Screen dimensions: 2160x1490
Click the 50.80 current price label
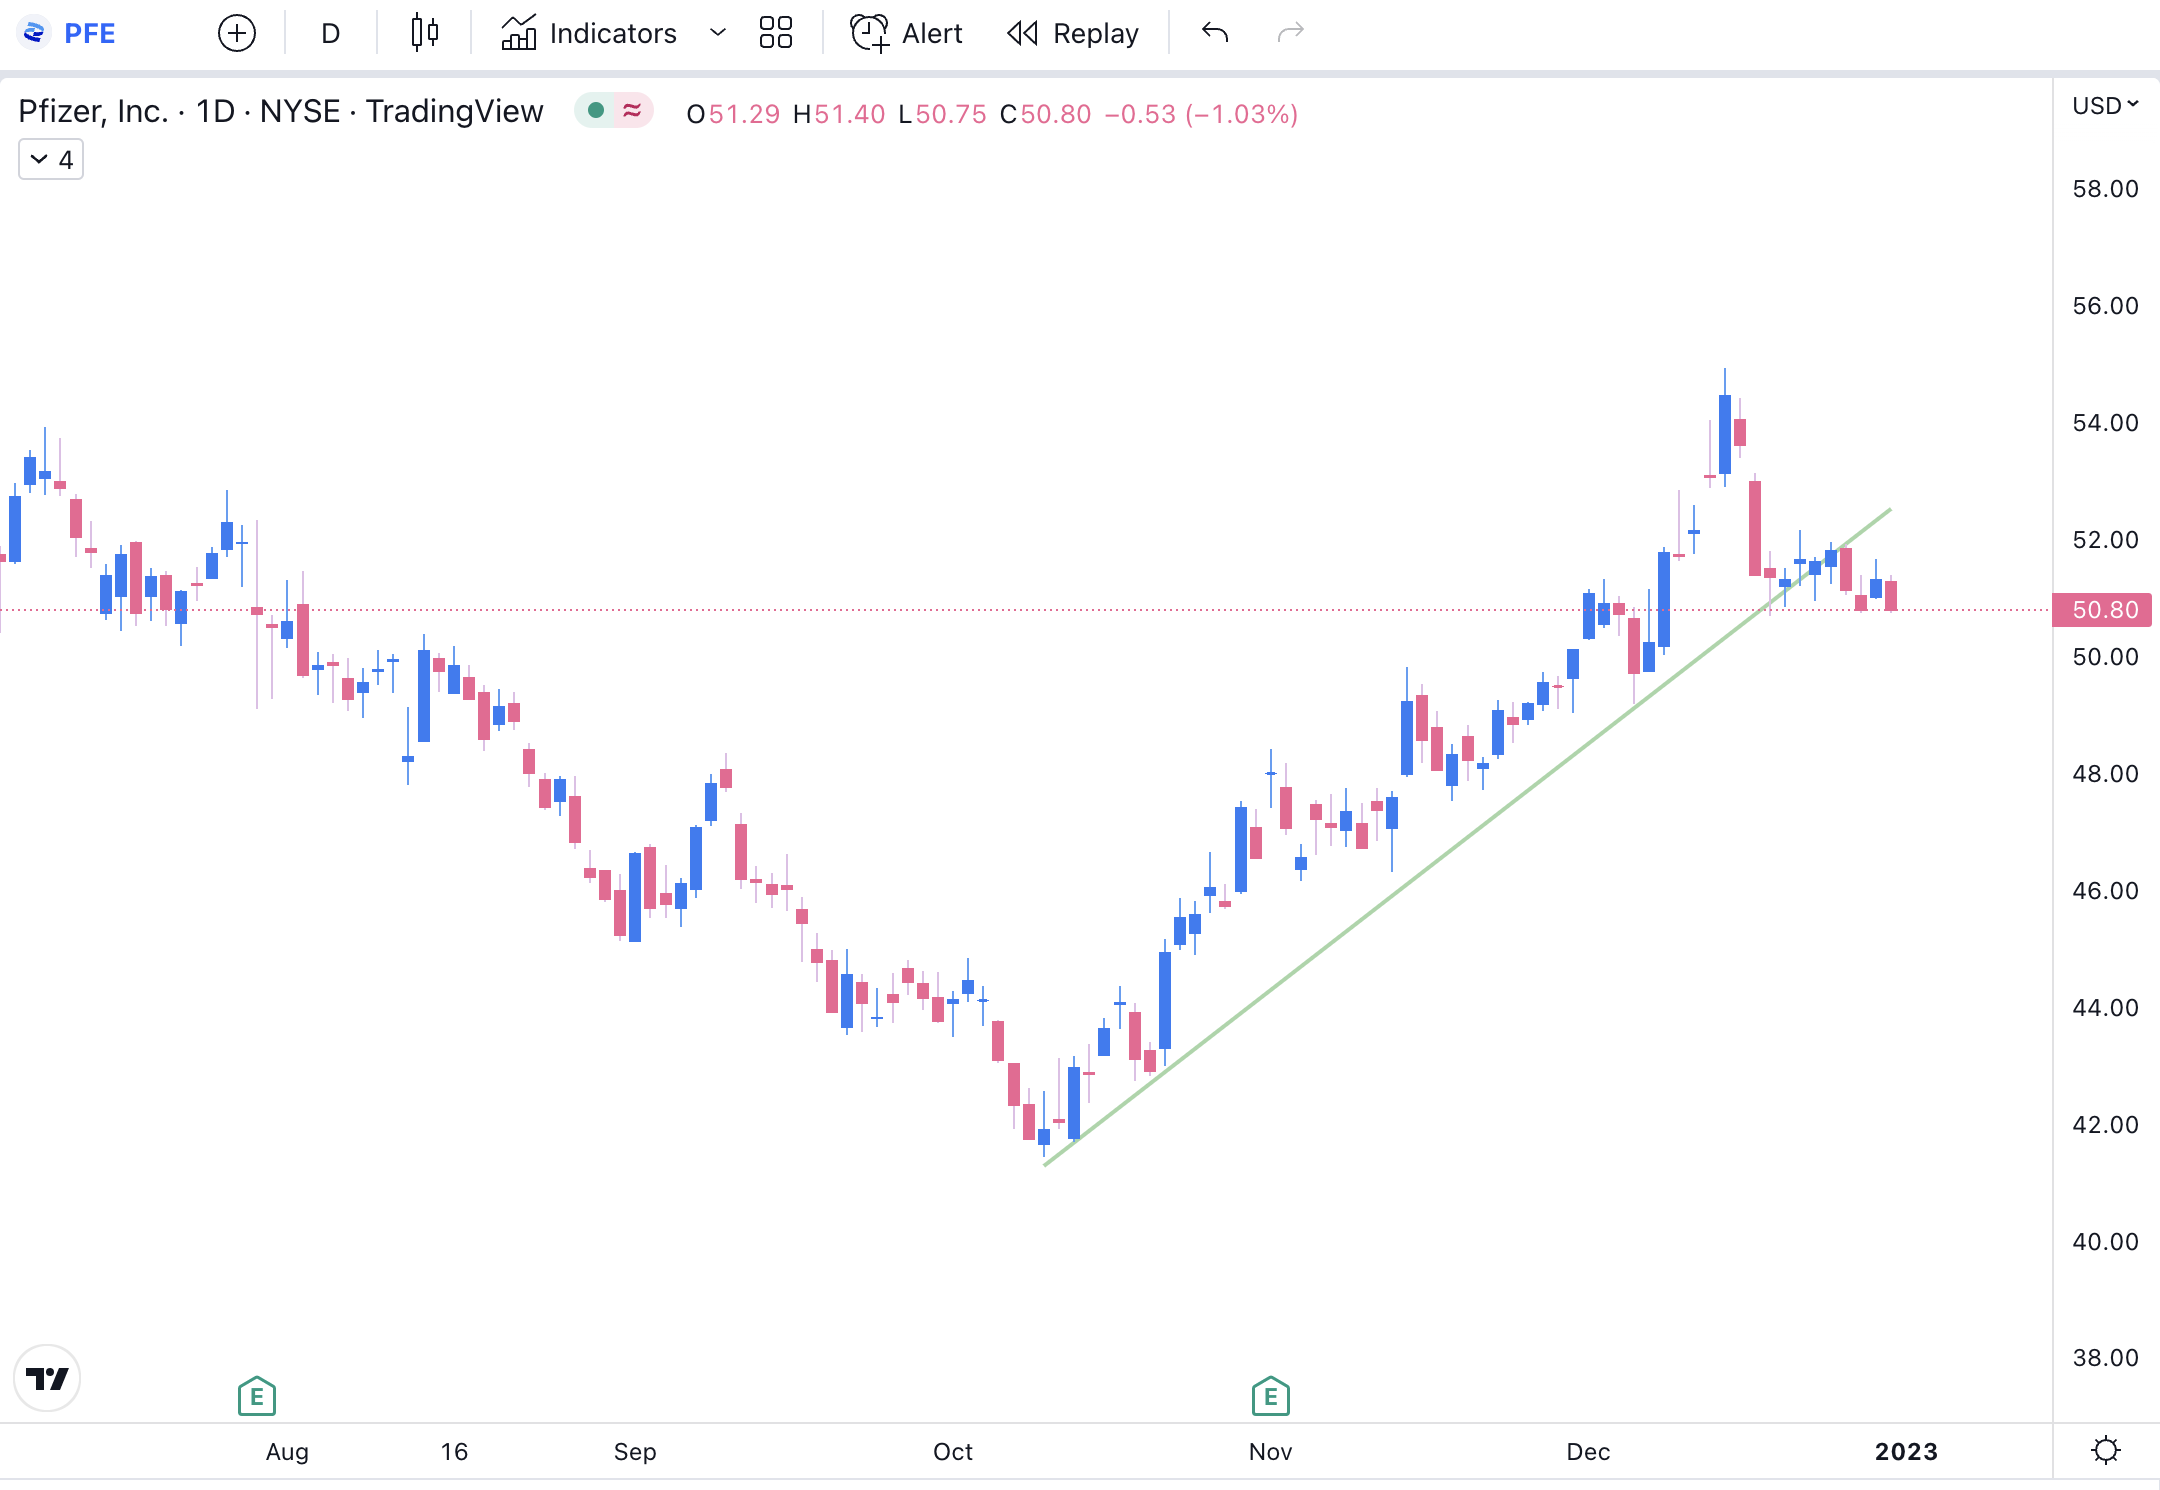click(x=2104, y=610)
